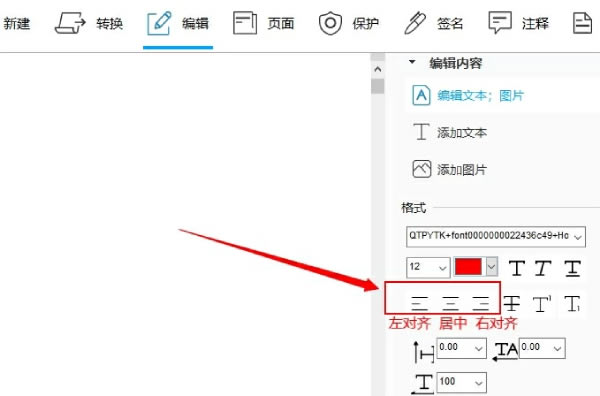Click the protect shield icon
Viewport: 600px width, 396px height.
pyautogui.click(x=330, y=23)
